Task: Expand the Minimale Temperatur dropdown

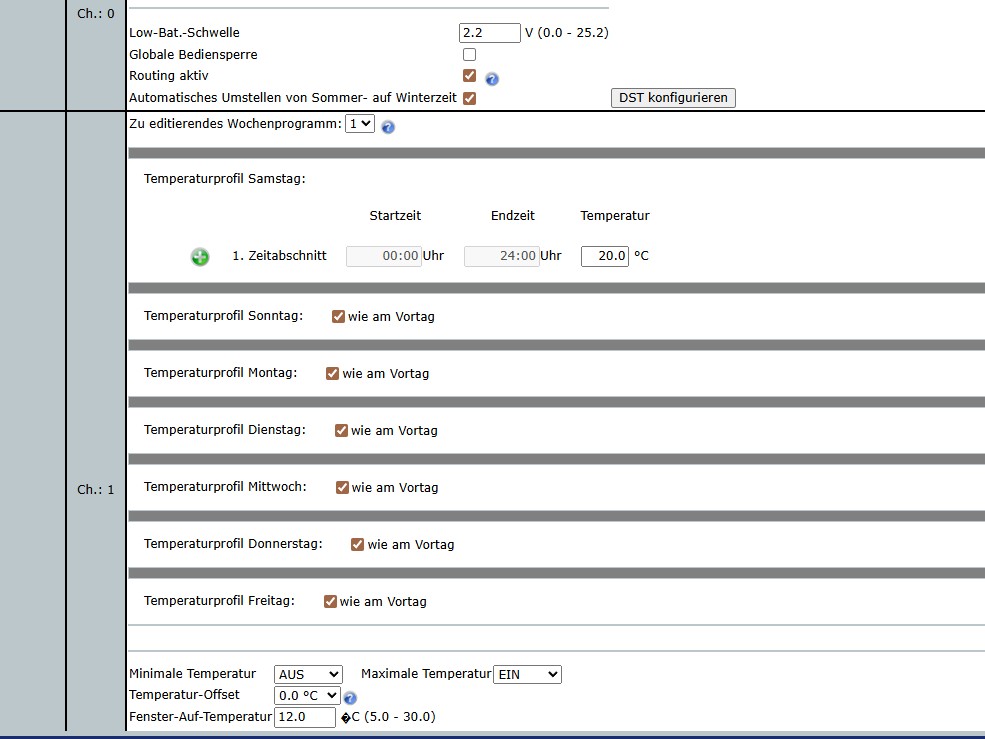Action: [x=308, y=675]
